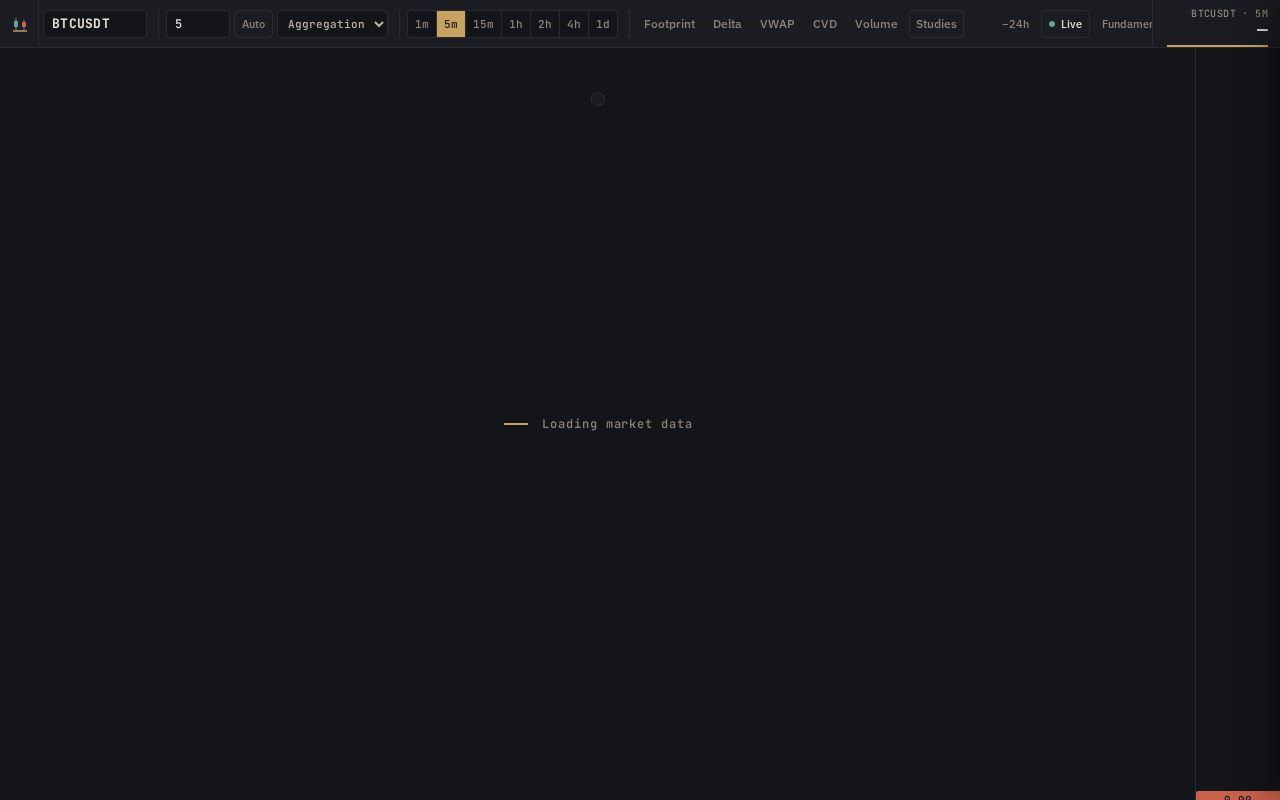Toggle the Auto tick size button

point(254,24)
